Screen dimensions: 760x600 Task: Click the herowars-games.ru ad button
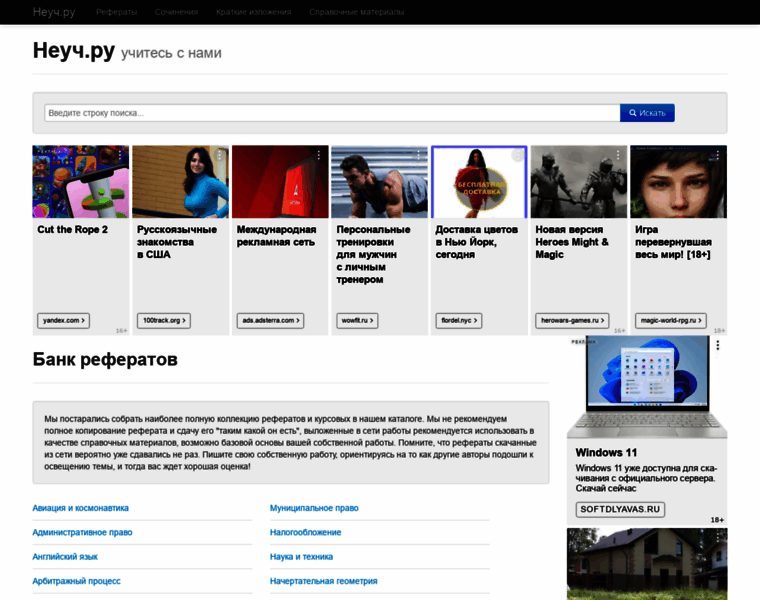point(572,320)
